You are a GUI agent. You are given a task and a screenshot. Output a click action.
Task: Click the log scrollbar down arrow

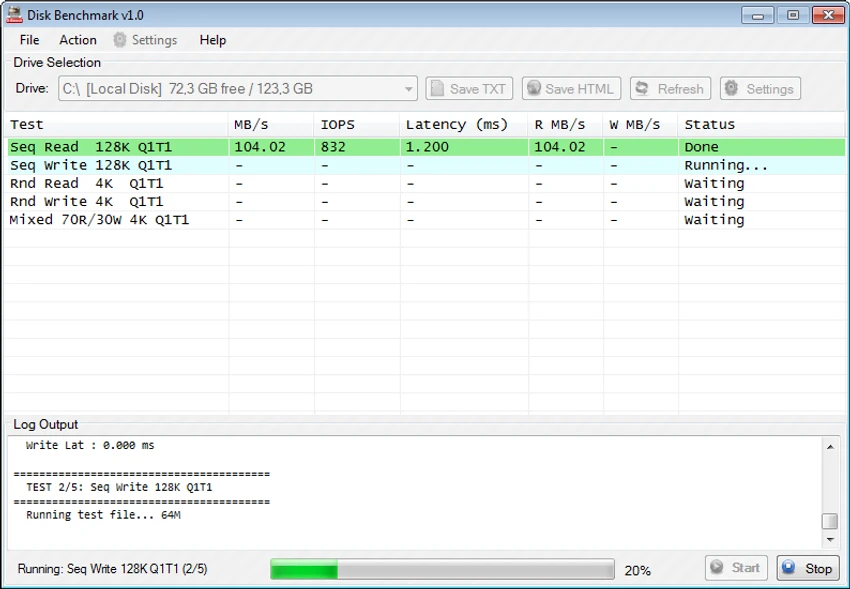click(x=830, y=540)
